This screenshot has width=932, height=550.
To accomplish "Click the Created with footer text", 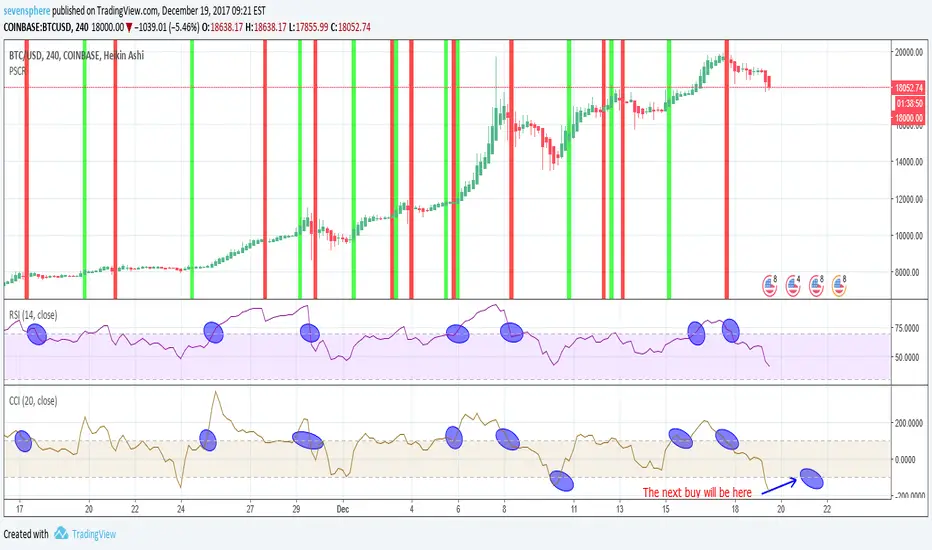I will point(26,534).
